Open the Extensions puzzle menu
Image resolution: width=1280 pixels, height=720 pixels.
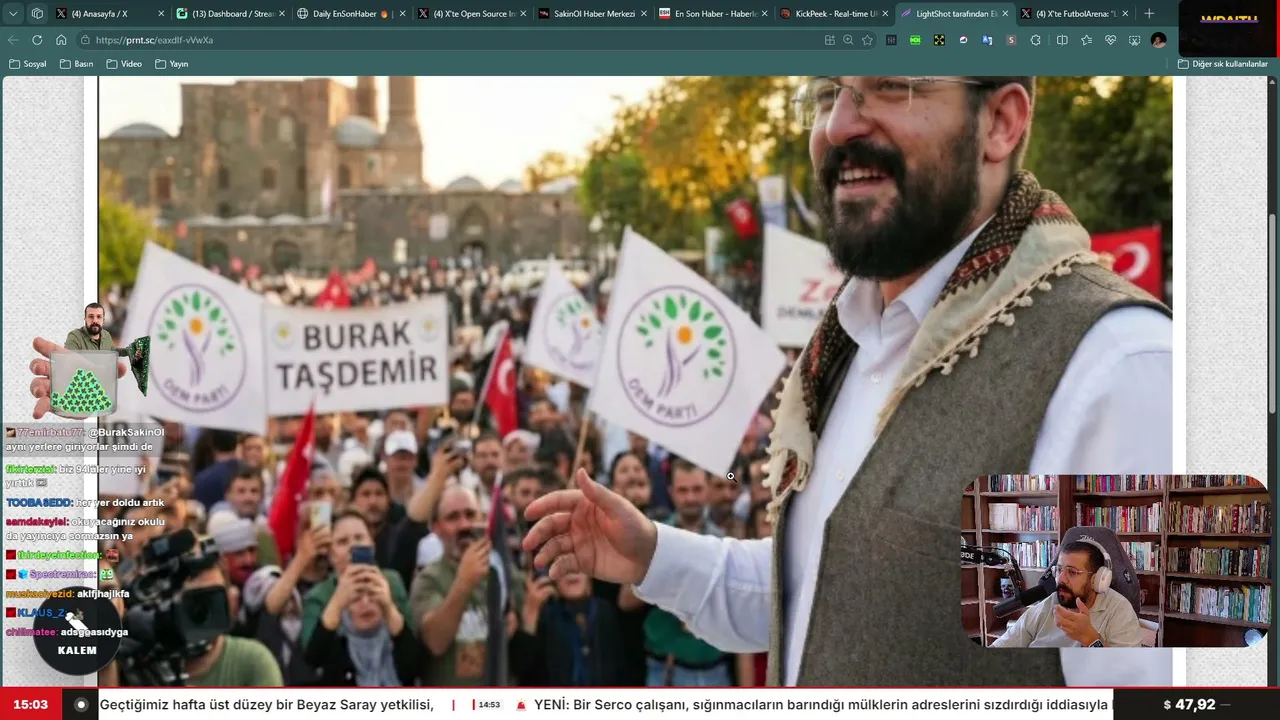[x=1036, y=40]
